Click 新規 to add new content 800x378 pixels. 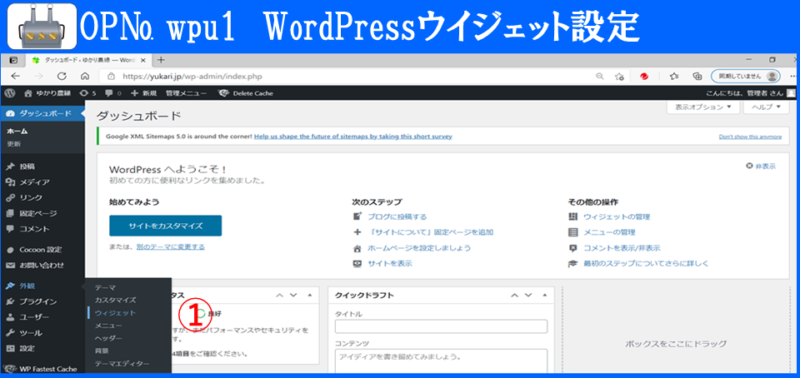pyautogui.click(x=144, y=93)
